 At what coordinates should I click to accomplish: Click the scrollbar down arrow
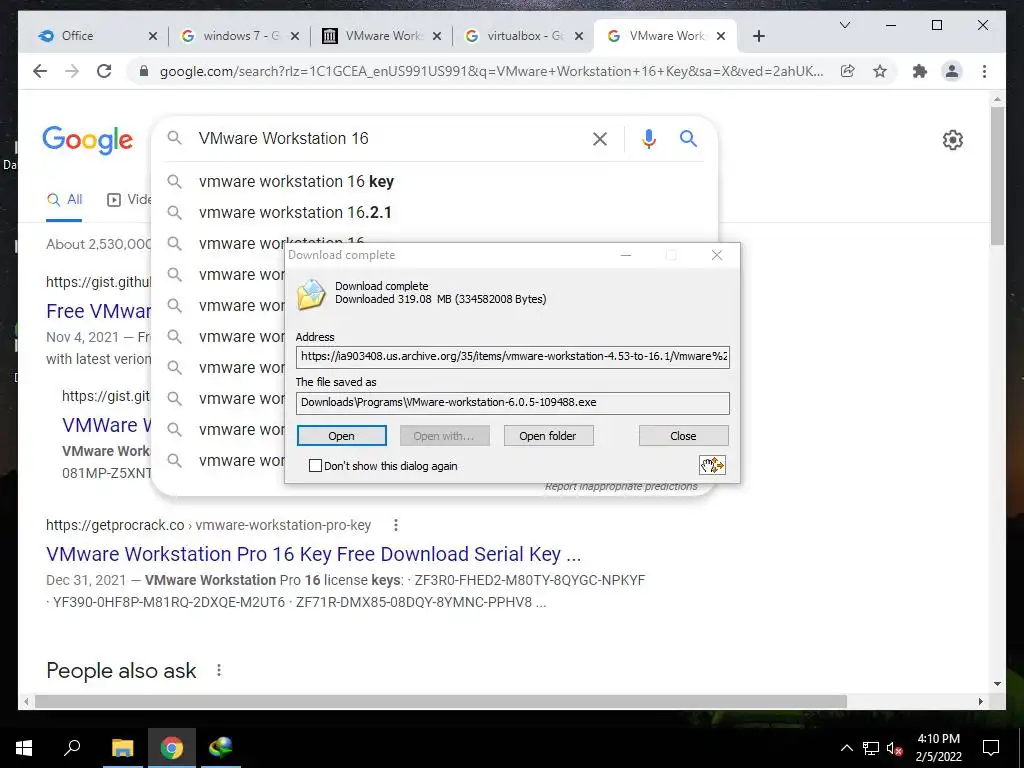point(997,684)
